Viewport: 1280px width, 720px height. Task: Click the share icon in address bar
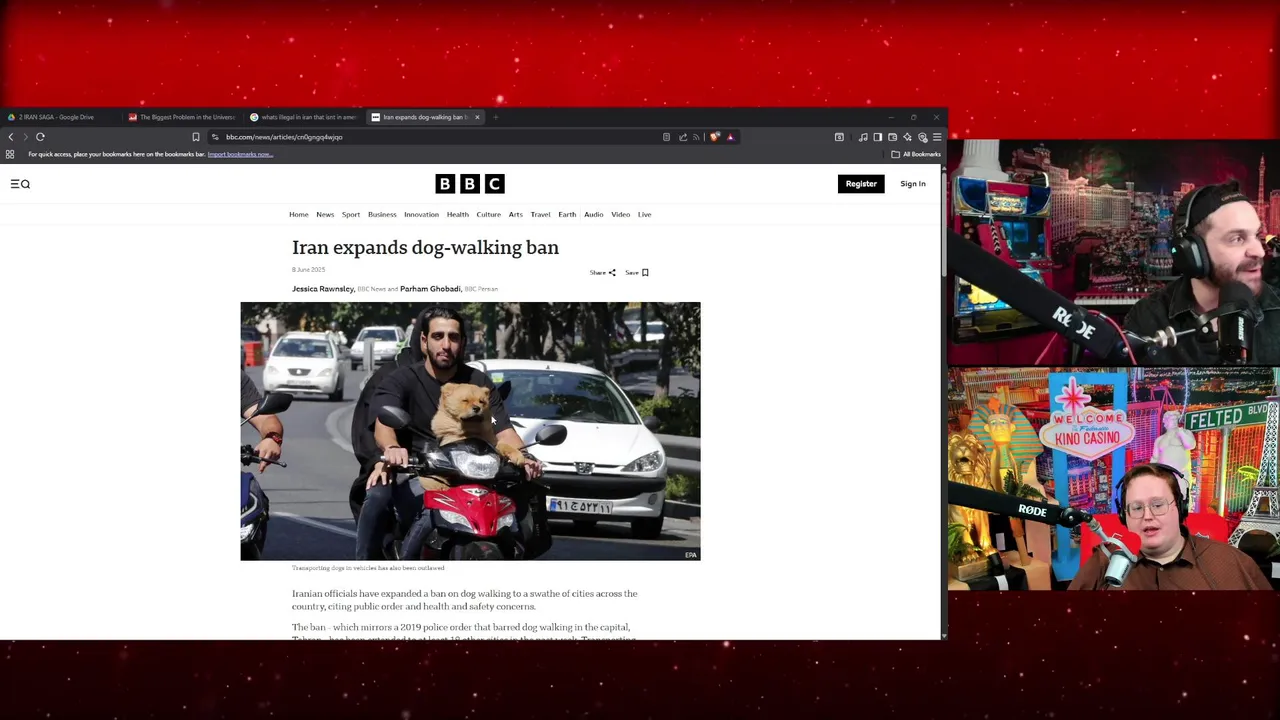[683, 137]
